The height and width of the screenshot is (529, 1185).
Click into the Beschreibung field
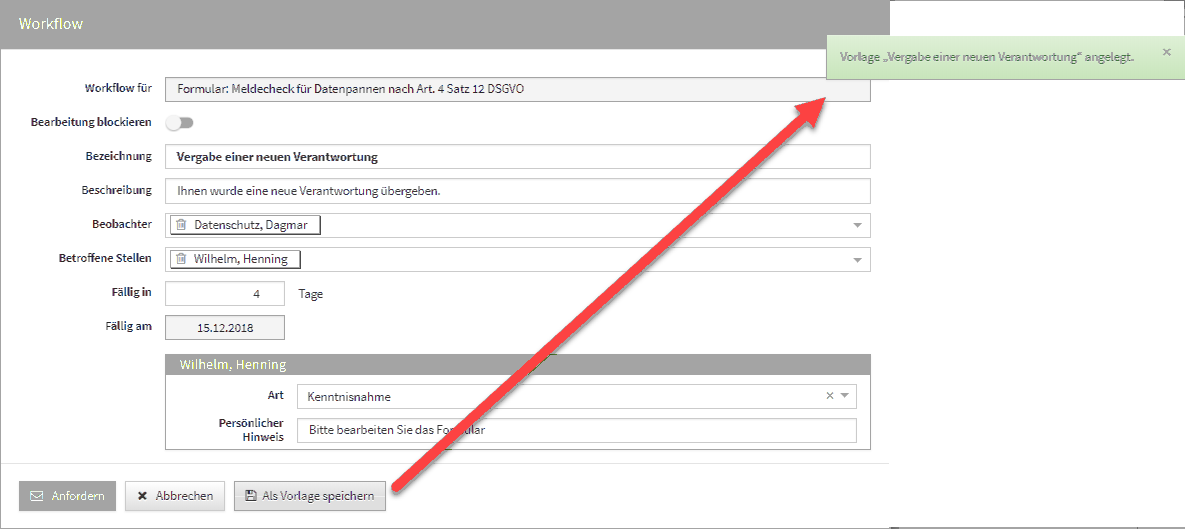coord(517,191)
